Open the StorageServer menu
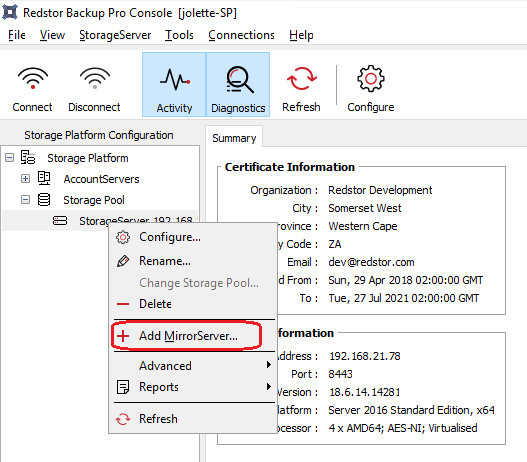The width and height of the screenshot is (527, 462). click(x=115, y=35)
